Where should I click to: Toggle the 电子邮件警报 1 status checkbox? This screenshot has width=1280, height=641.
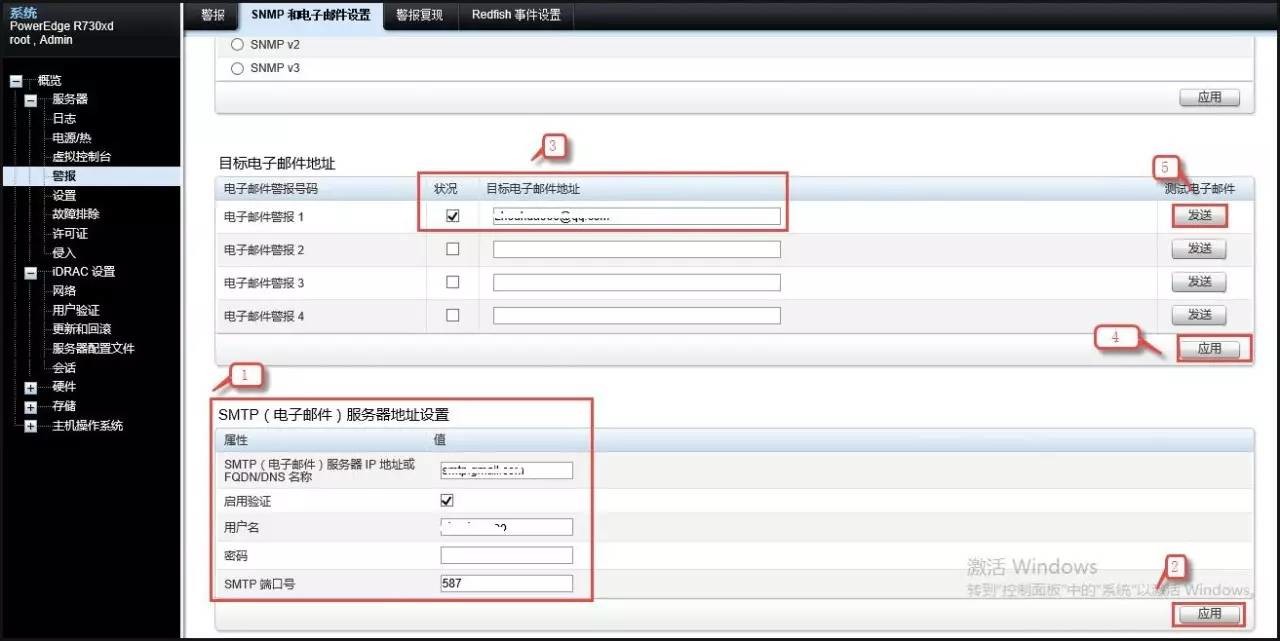point(453,216)
